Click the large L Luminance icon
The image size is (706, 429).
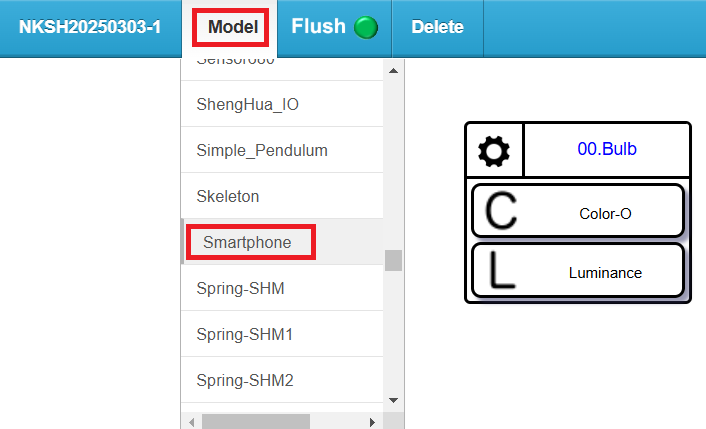click(x=501, y=271)
